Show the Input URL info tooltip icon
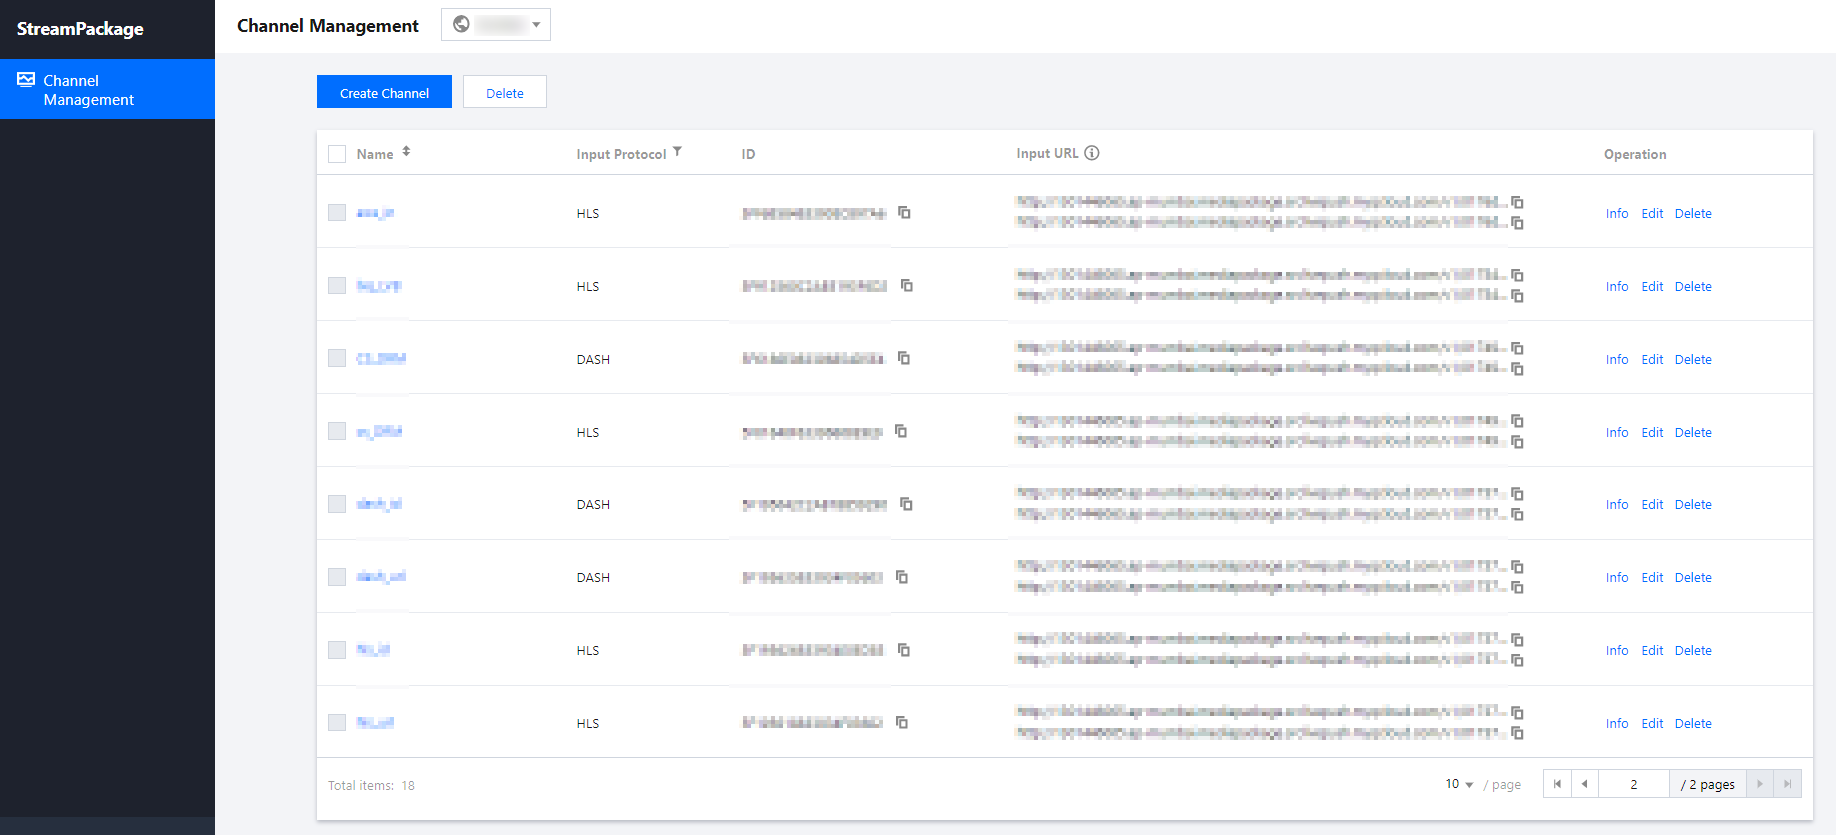 coord(1092,153)
